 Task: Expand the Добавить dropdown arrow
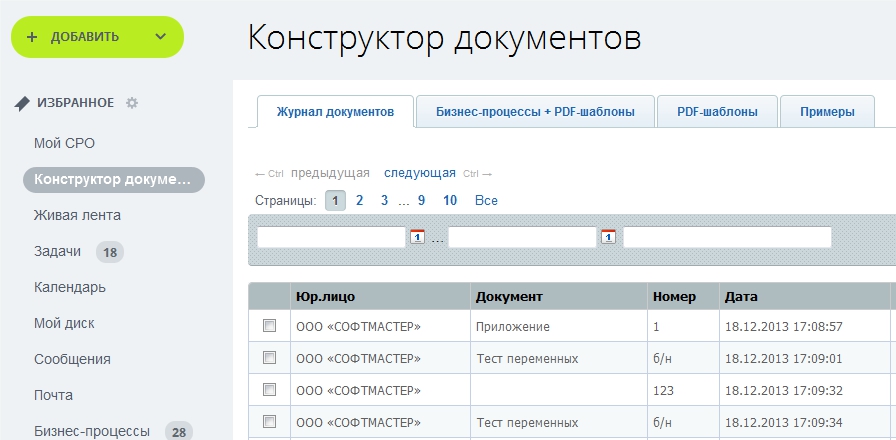click(160, 37)
